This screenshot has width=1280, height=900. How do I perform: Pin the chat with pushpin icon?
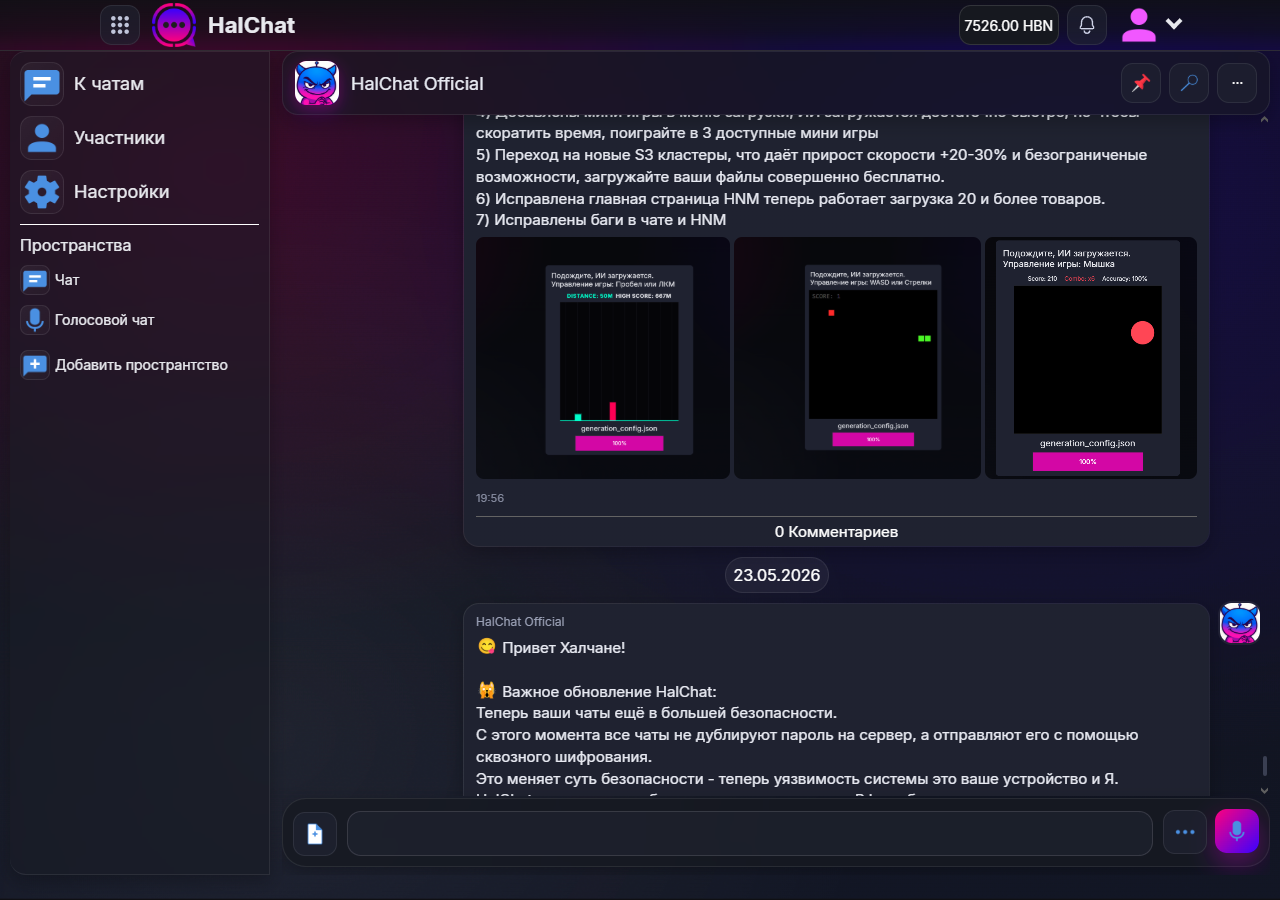(x=1141, y=83)
